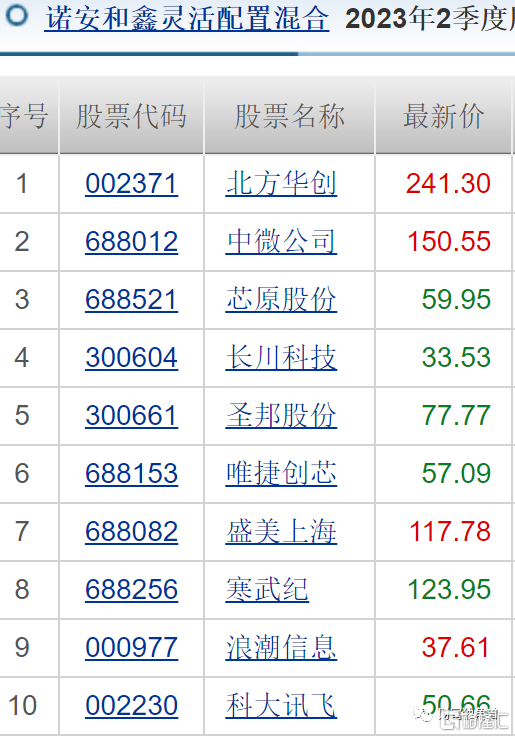Open the 唯捷创芯 stock link
515x737 pixels.
tap(281, 473)
